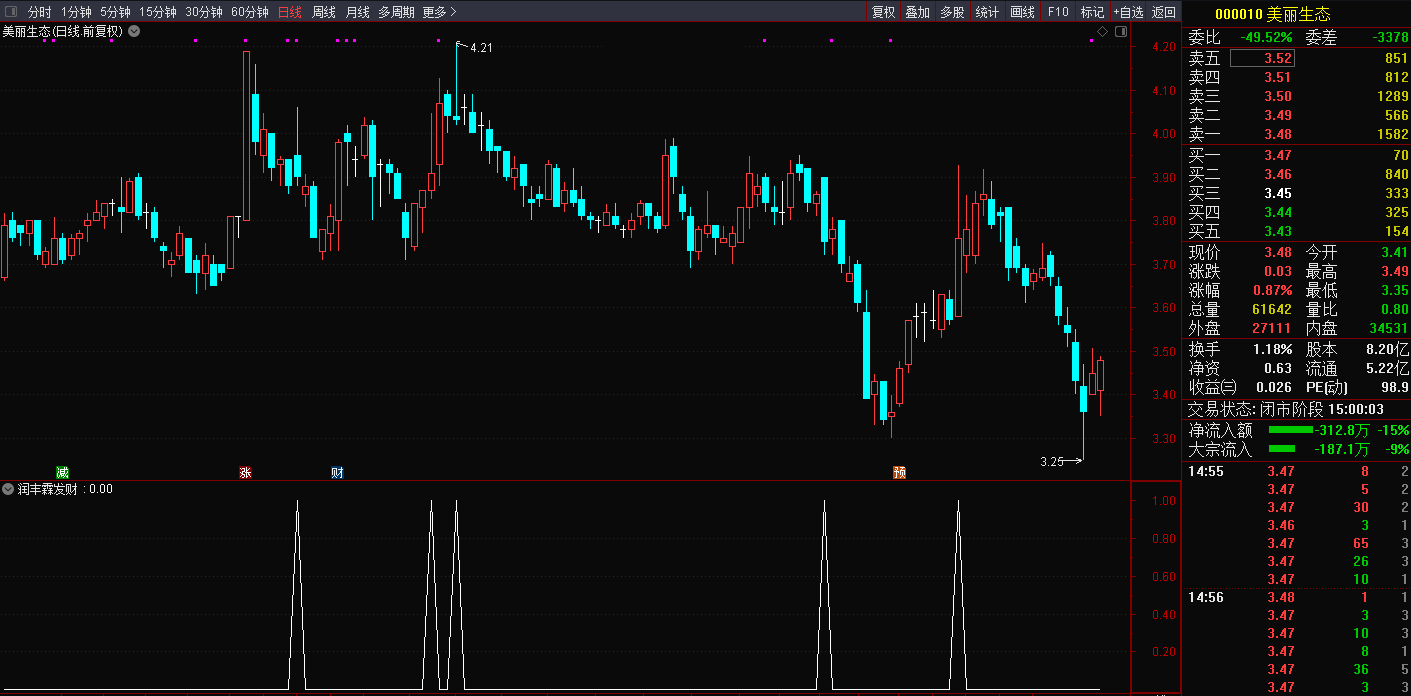Open the 多周期 multi-period view
Viewport: 1411px width, 696px height.
coord(396,12)
